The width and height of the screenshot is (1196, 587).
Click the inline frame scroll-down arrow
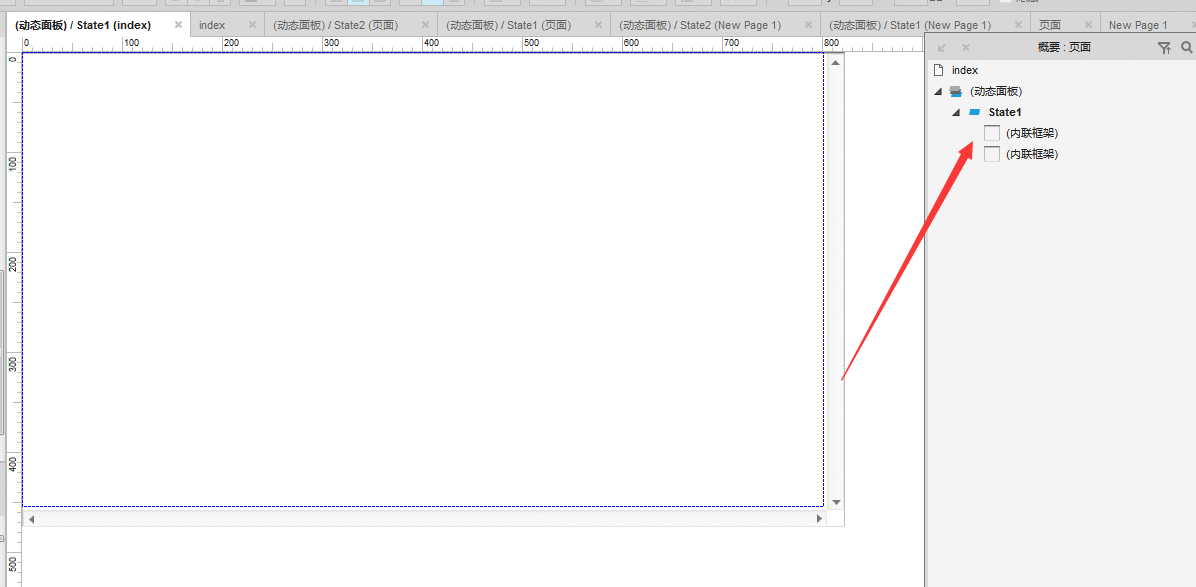click(x=835, y=502)
